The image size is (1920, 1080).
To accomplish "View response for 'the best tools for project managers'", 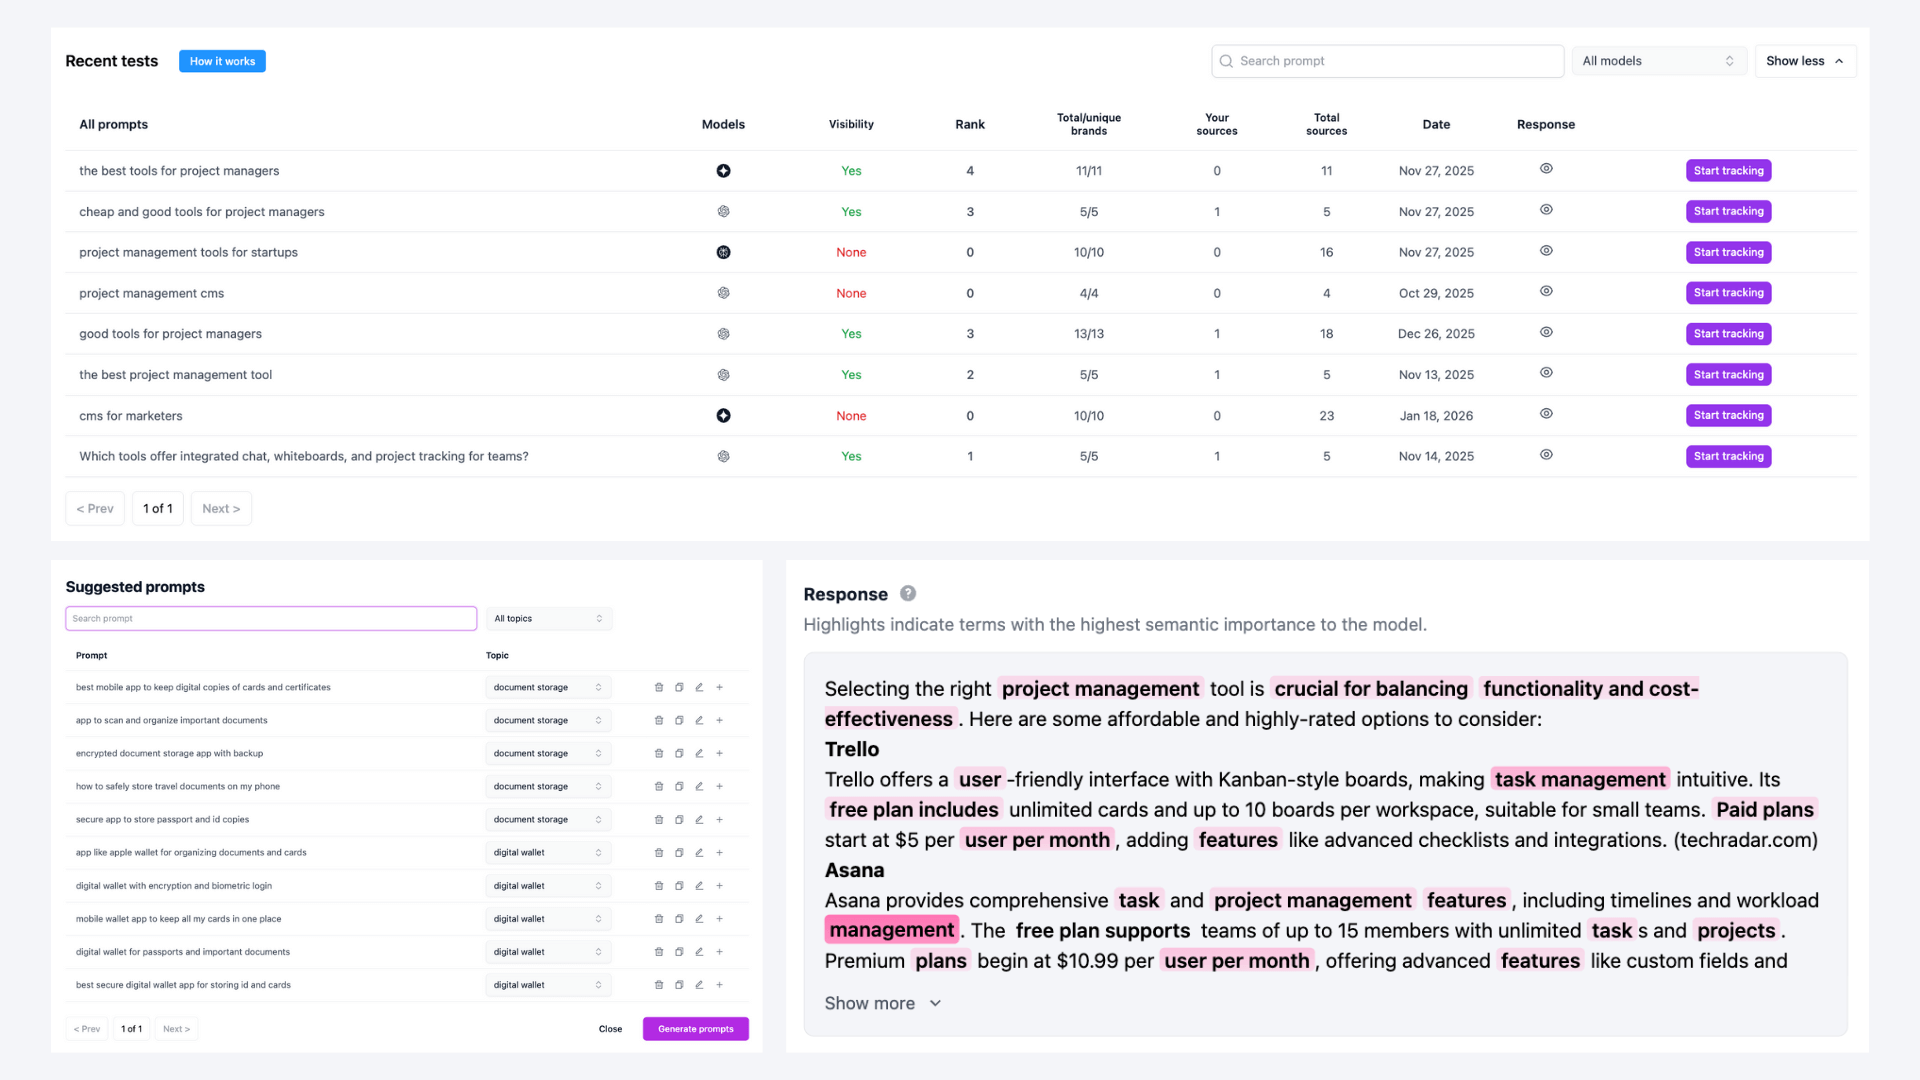I will pos(1546,169).
